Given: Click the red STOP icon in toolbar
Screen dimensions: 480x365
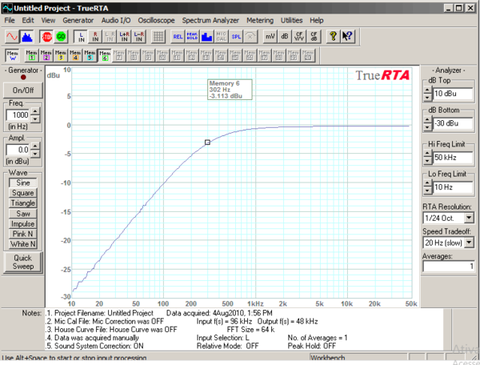Looking at the screenshot, I should 47,37.
